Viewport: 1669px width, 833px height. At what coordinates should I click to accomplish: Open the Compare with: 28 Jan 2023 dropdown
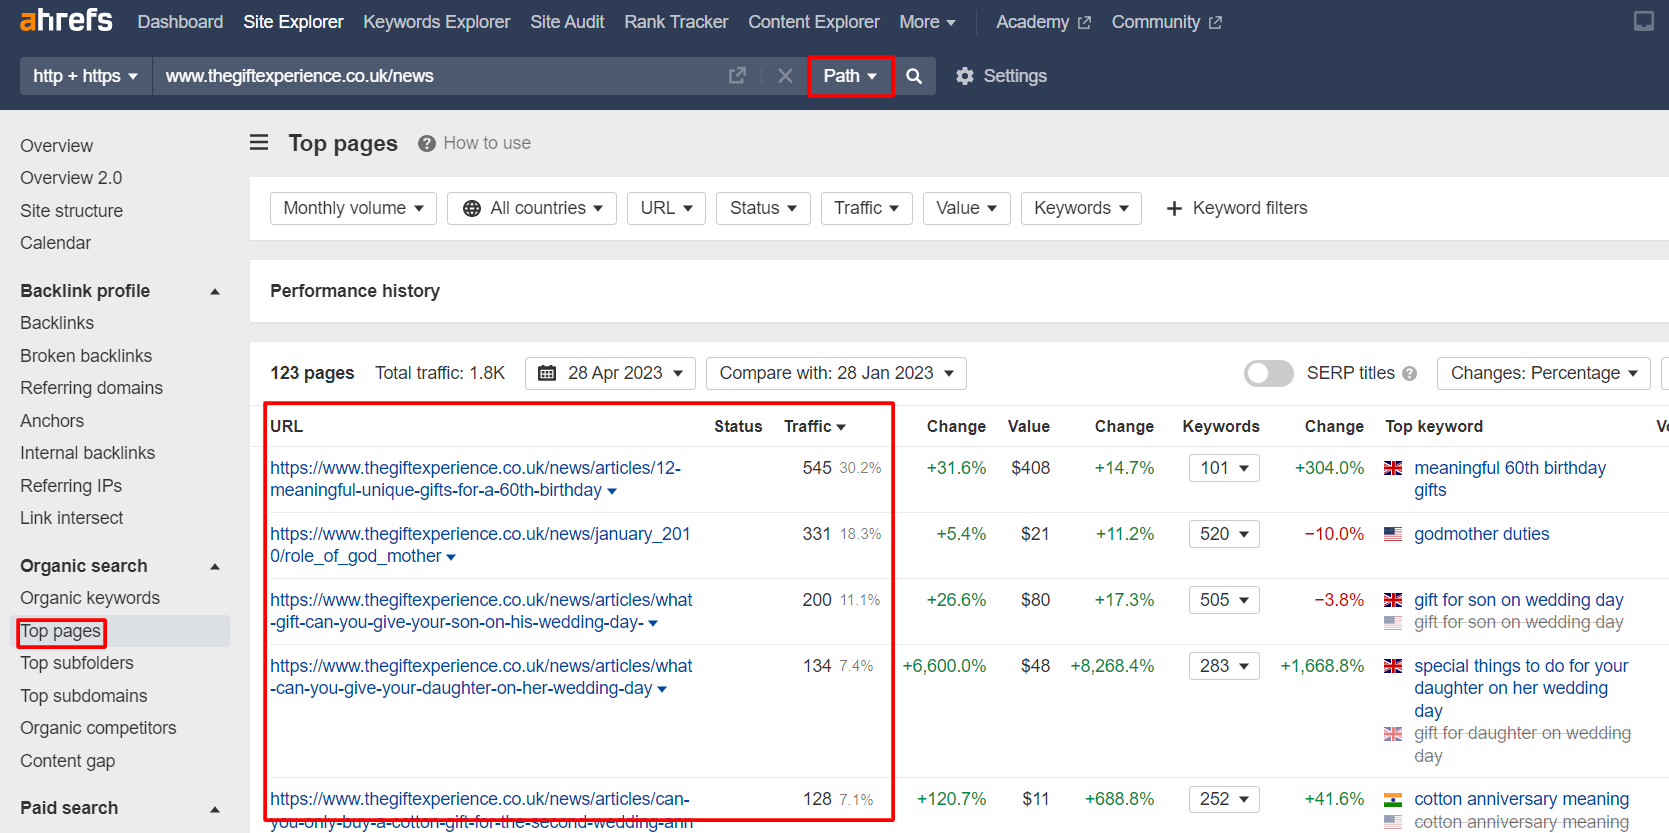click(836, 373)
